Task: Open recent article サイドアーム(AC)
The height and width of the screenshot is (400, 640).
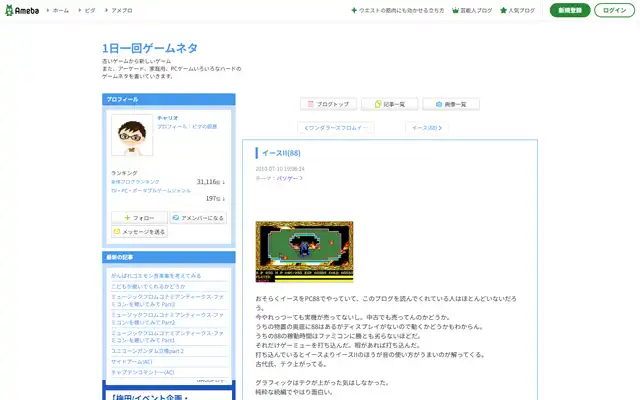Action: 132,362
